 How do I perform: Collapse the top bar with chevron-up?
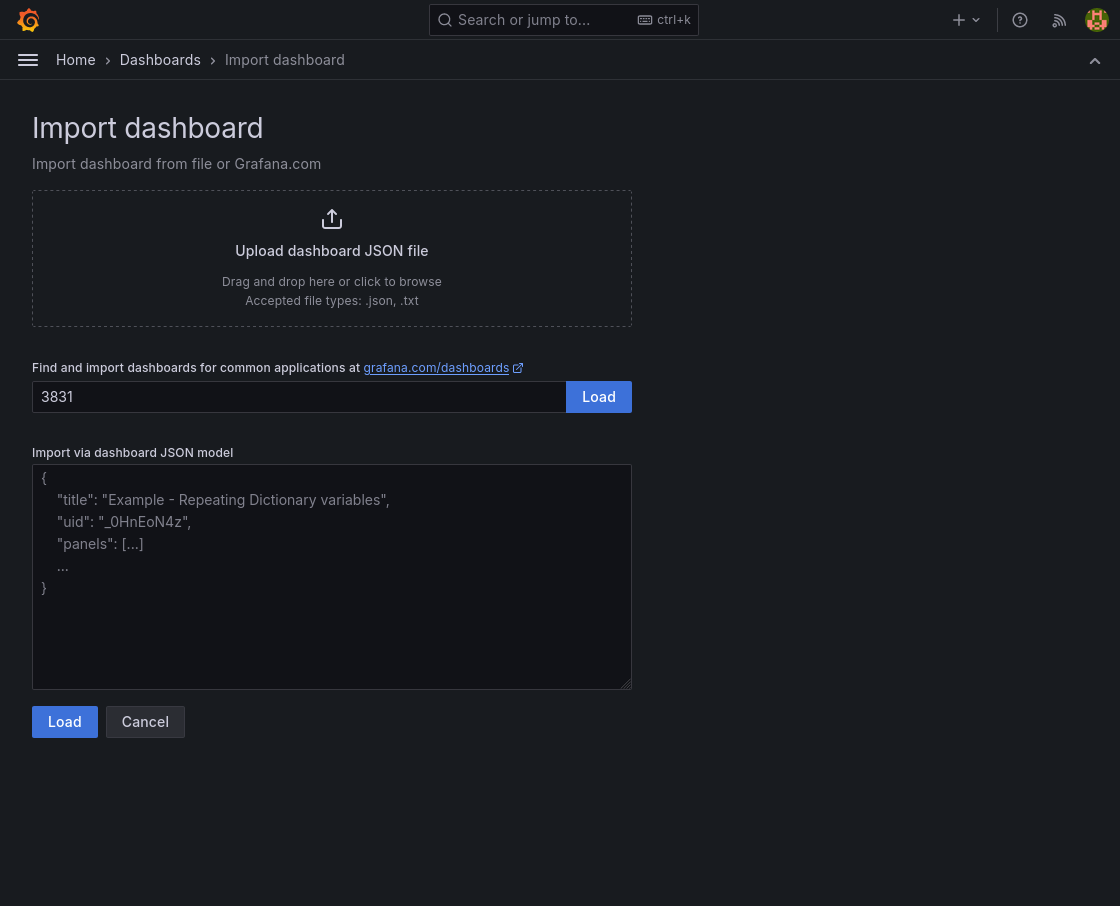pos(1095,60)
